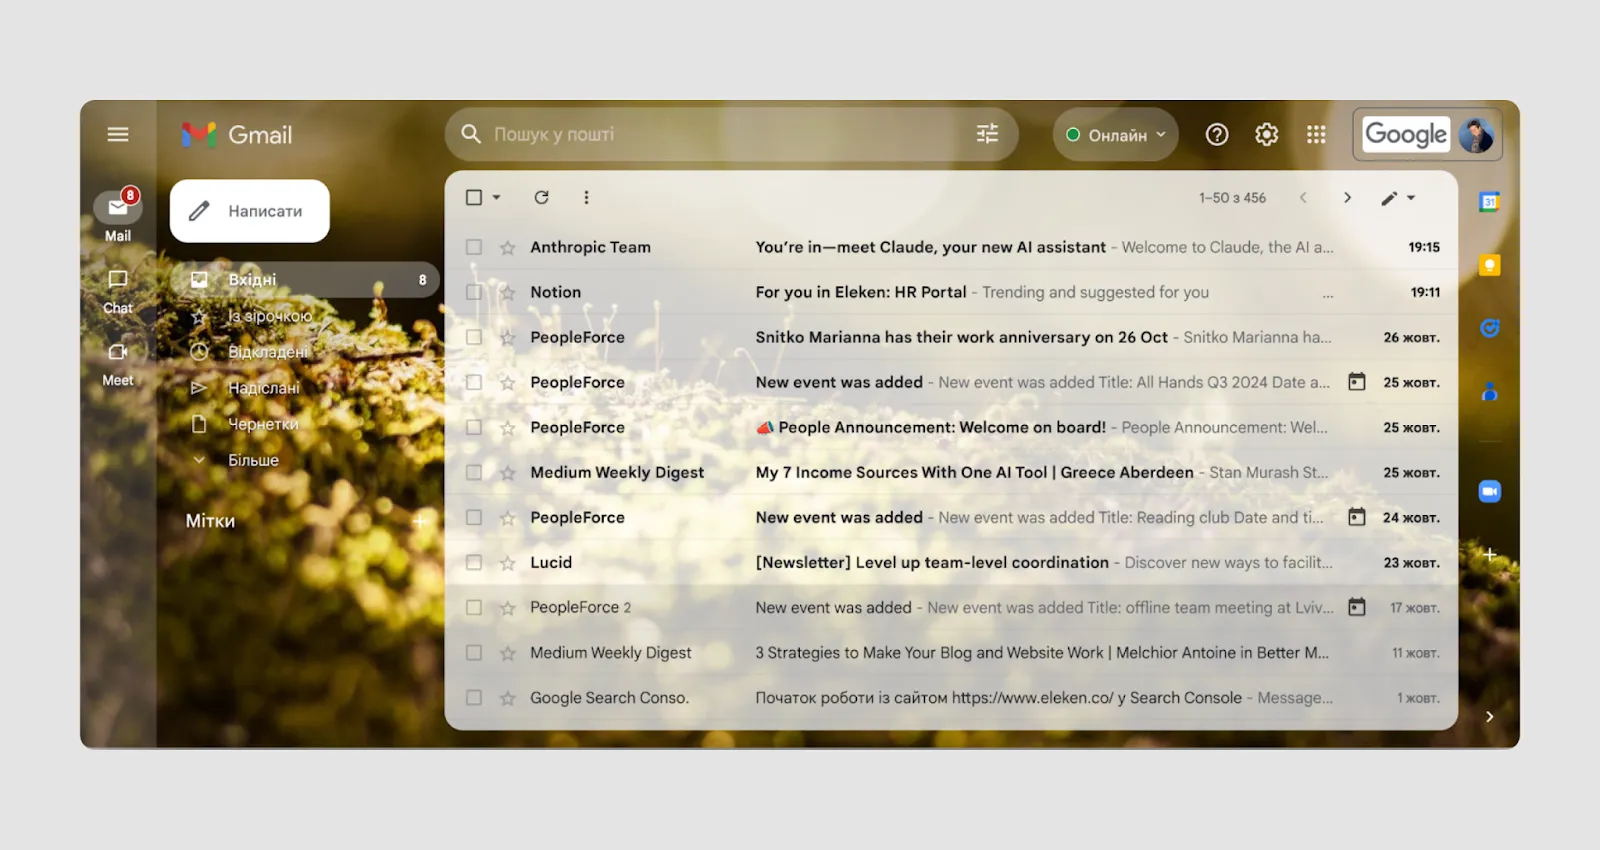Open the Mail section icon
Viewport: 1600px width, 850px height.
coord(118,208)
